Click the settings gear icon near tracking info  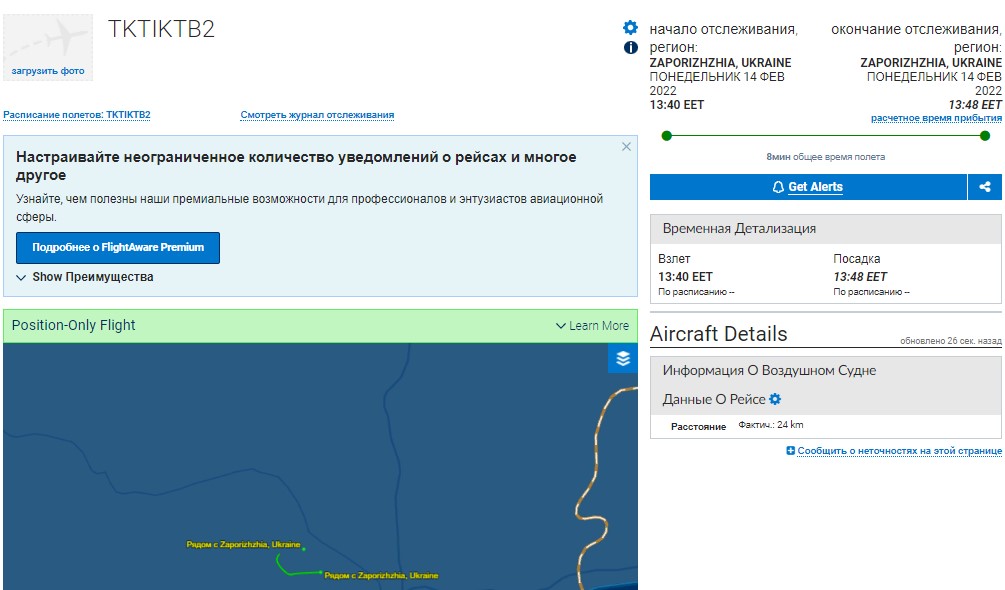[631, 28]
